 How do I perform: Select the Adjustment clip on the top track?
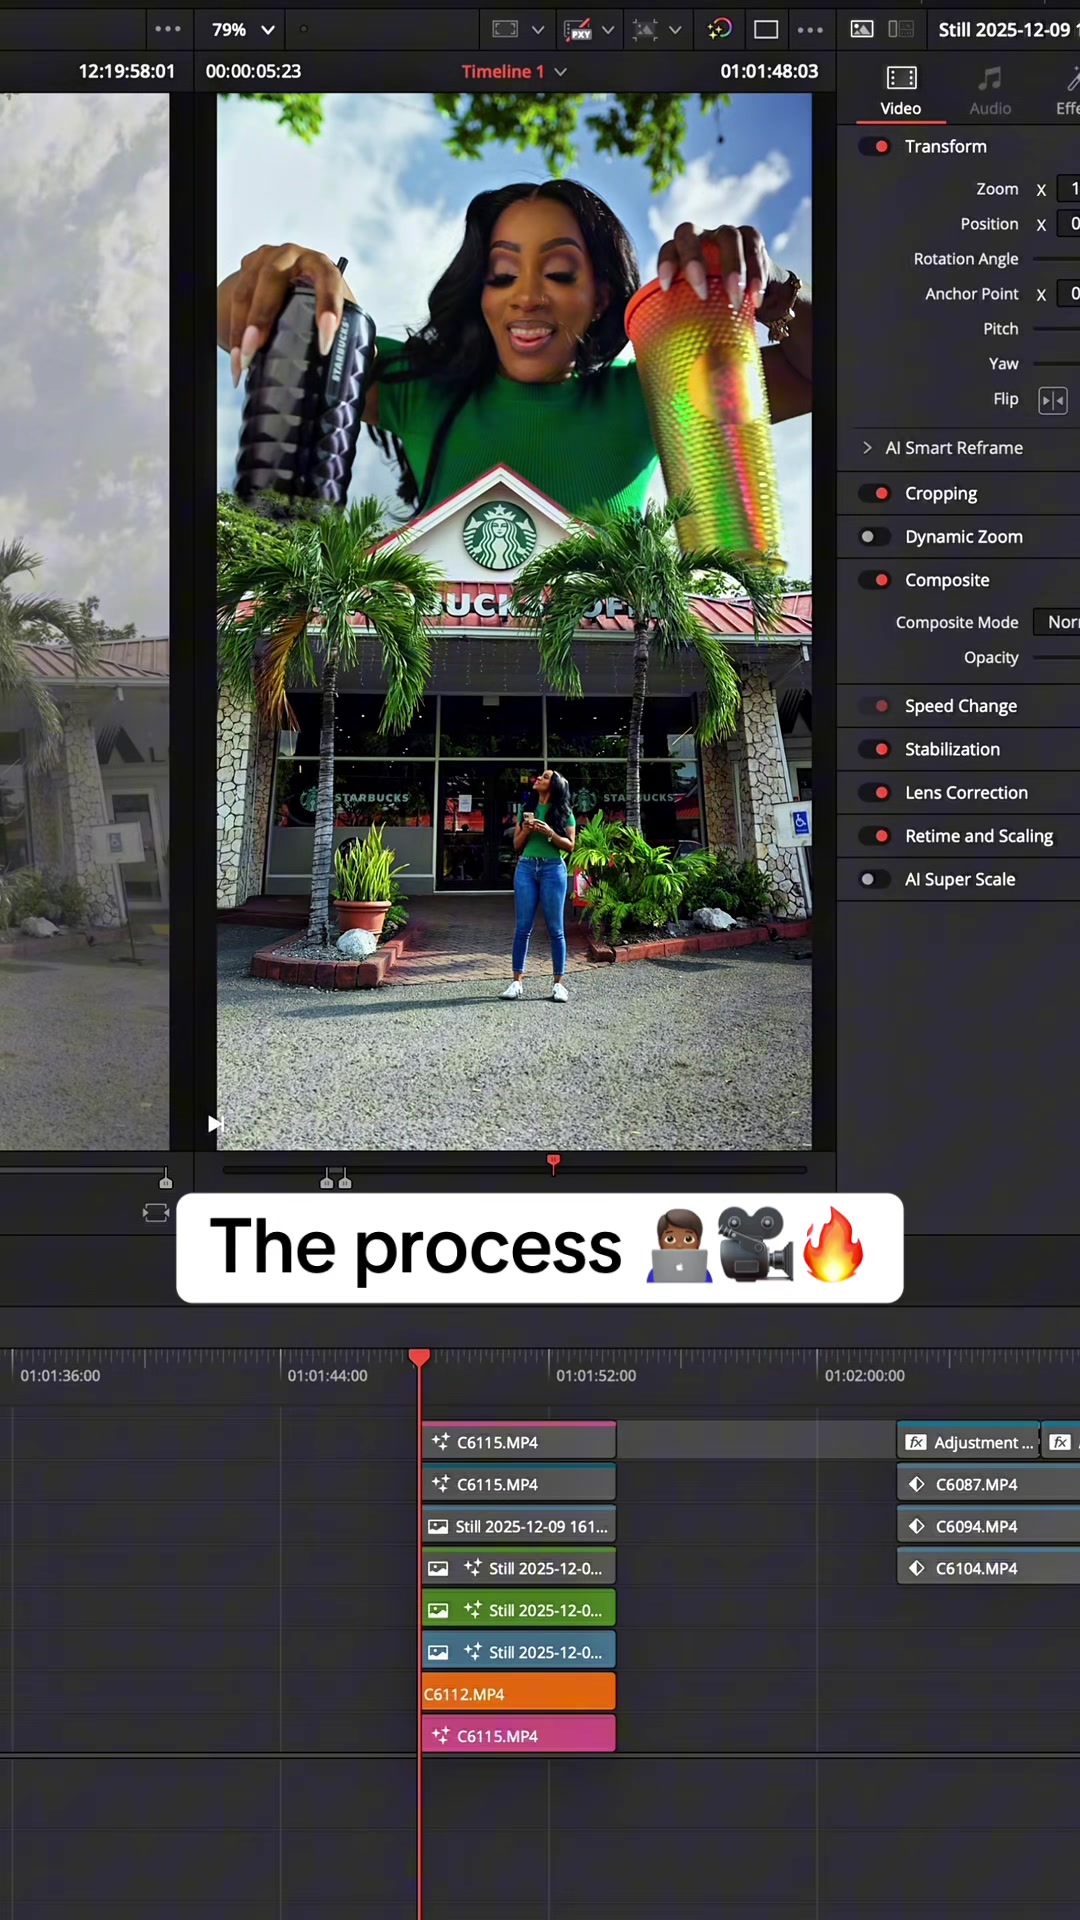[968, 1442]
